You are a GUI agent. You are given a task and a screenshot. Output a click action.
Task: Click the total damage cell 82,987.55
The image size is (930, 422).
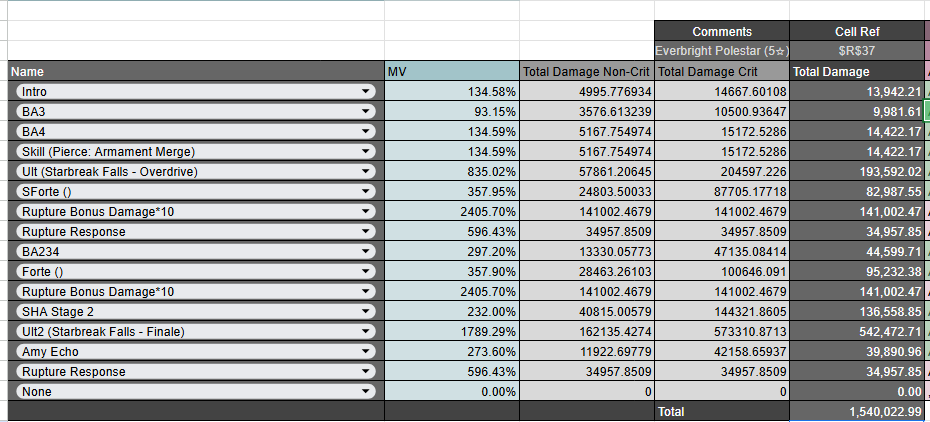tap(856, 192)
